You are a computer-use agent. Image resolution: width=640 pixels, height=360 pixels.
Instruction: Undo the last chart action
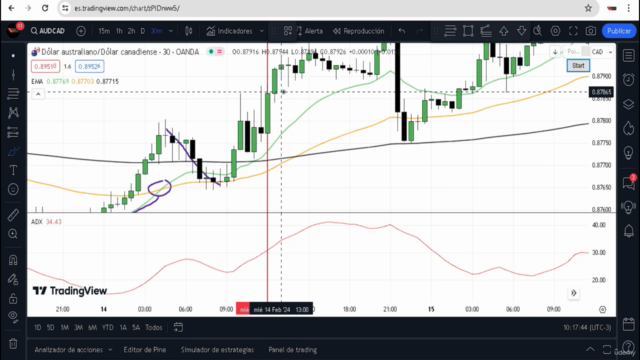[402, 31]
